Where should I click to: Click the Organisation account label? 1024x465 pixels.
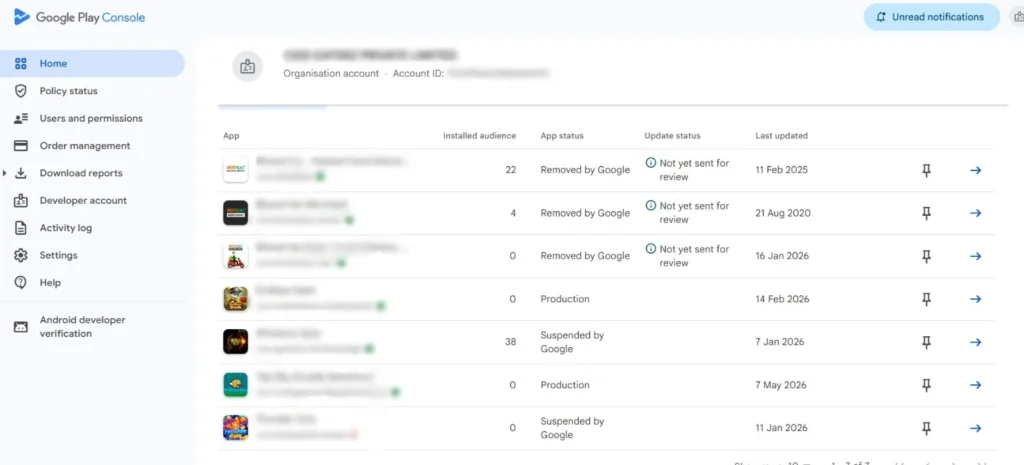click(331, 74)
